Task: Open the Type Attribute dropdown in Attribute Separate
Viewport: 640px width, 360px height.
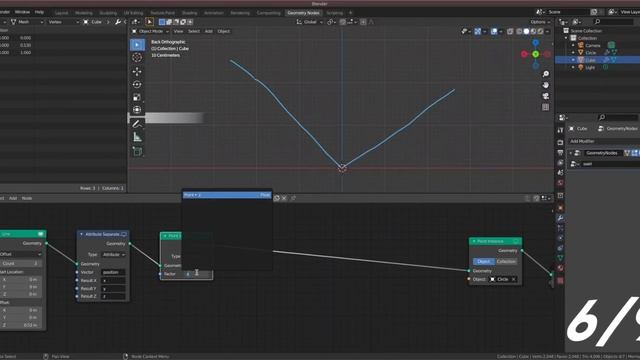Action: (x=113, y=255)
